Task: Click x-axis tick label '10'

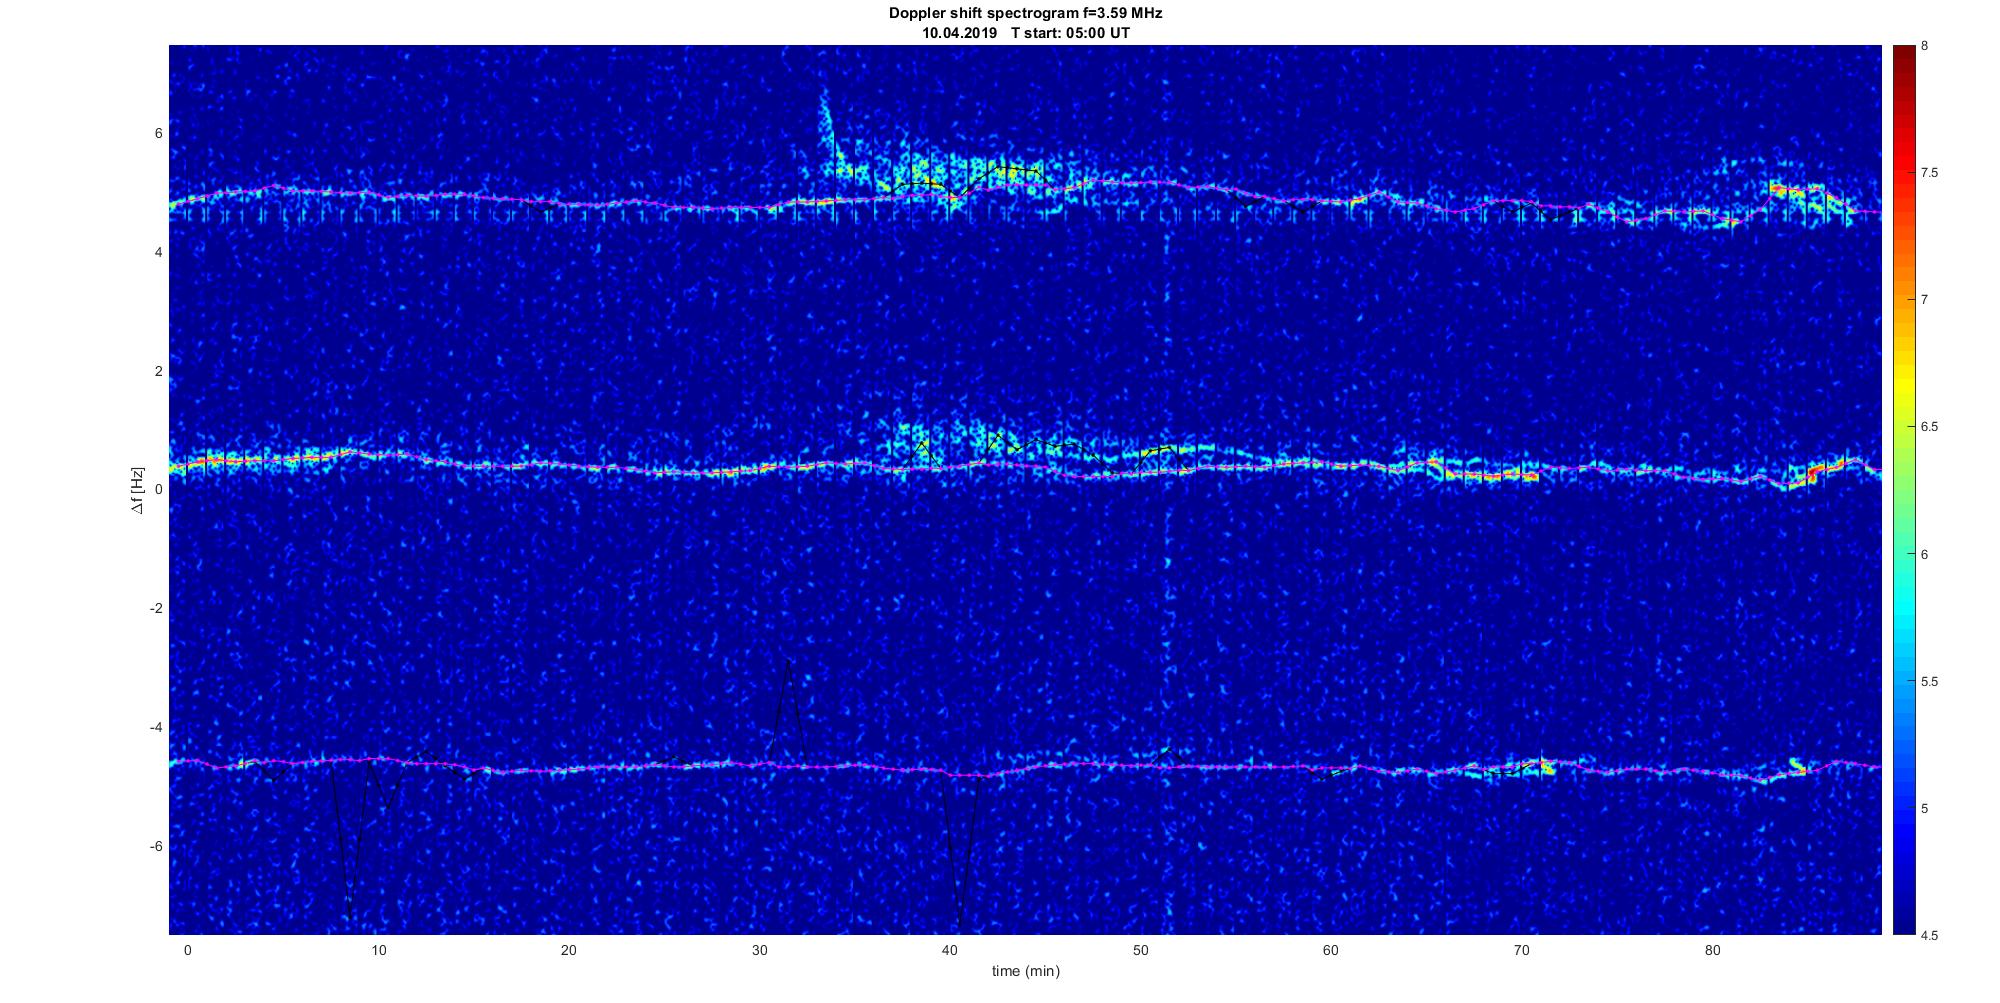Action: point(378,951)
